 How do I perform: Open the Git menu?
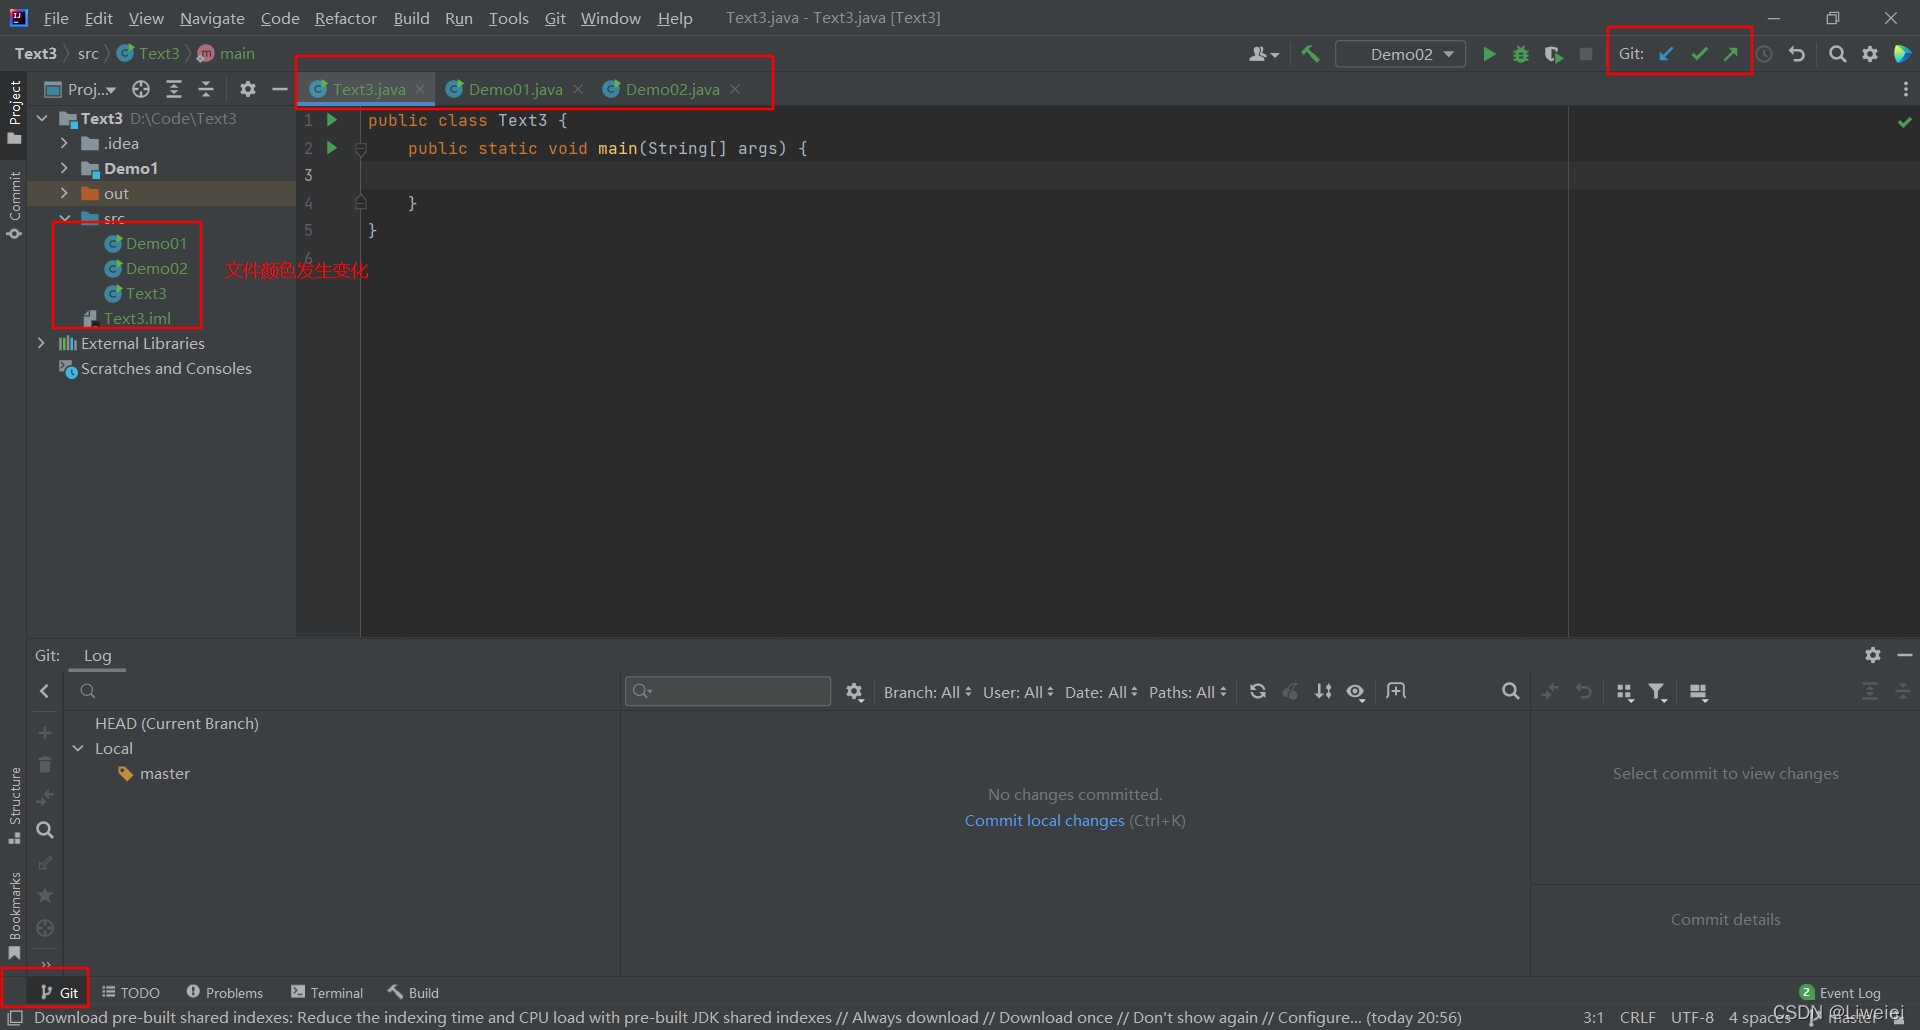pyautogui.click(x=555, y=18)
